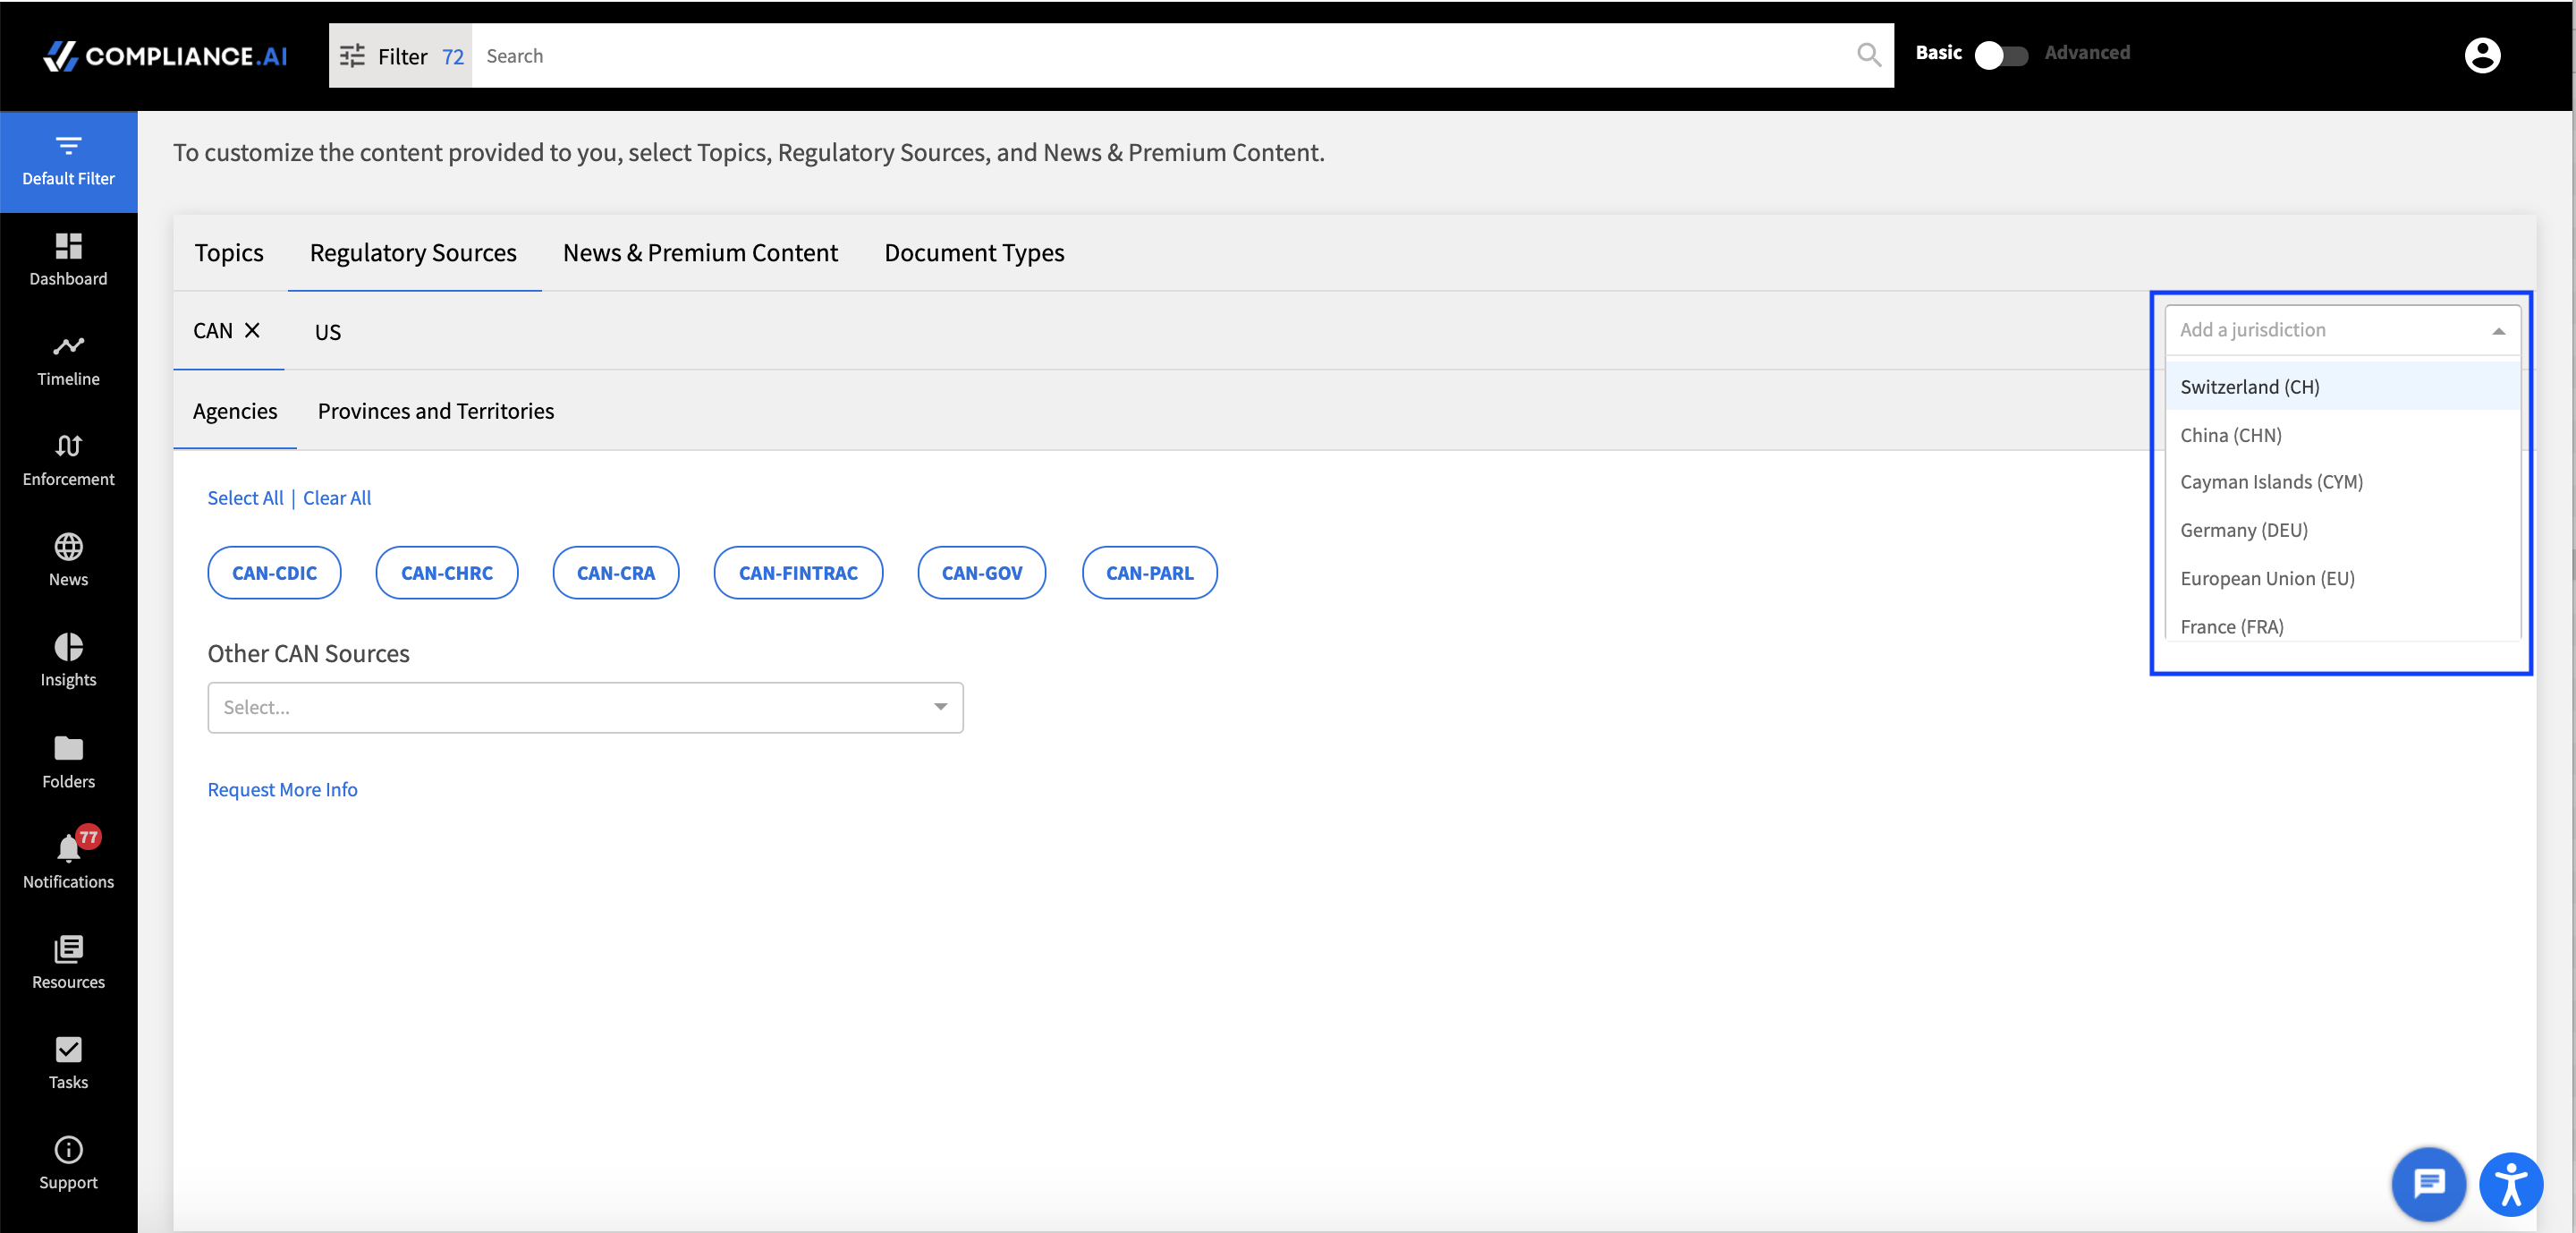2576x1233 pixels.
Task: Click the Select All link
Action: pyautogui.click(x=245, y=497)
